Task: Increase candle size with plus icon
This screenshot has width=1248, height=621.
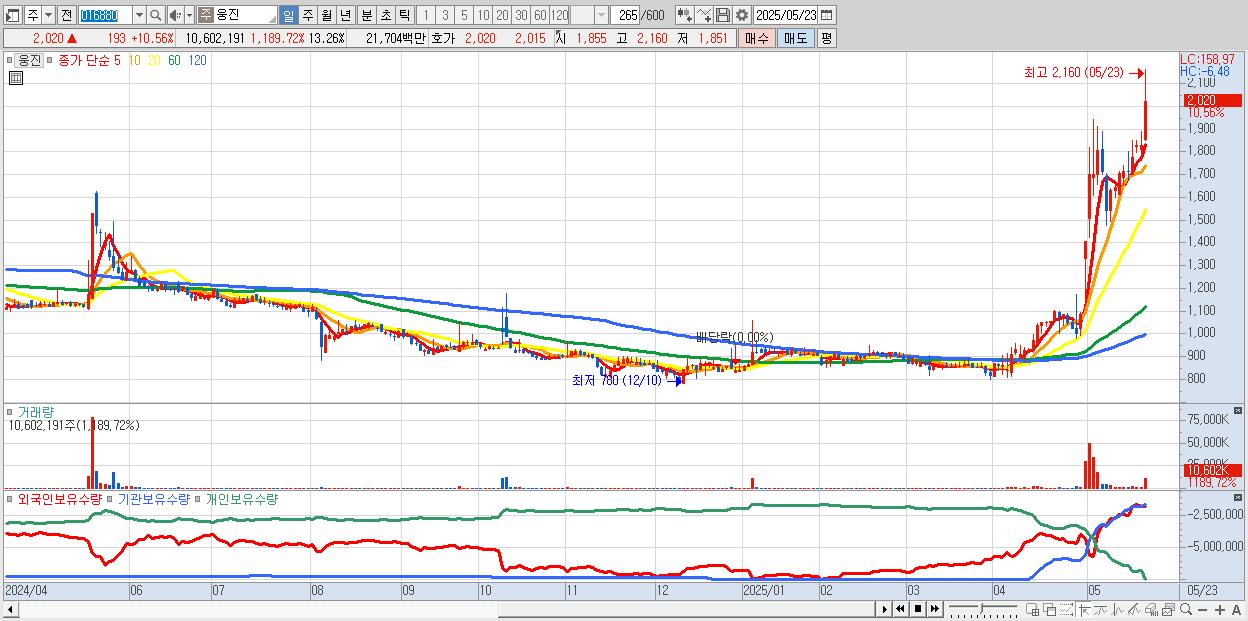Action: 1220,609
